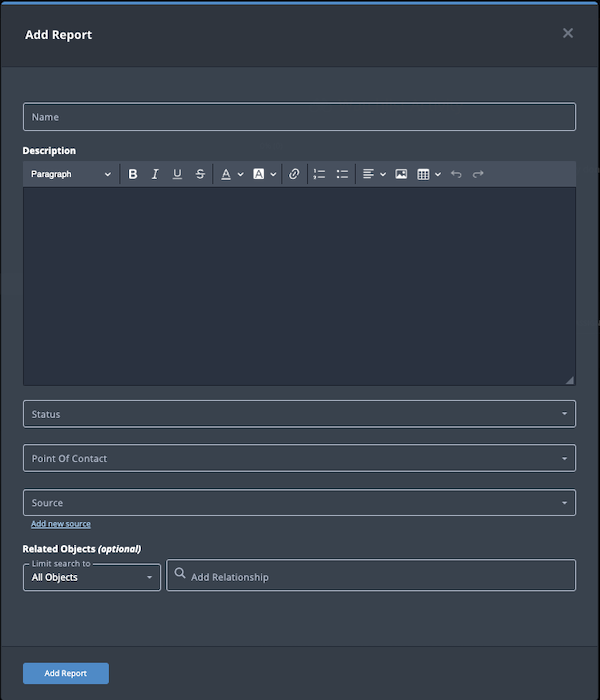Click the Add Relationship search field
The height and width of the screenshot is (700, 600).
pos(371,575)
